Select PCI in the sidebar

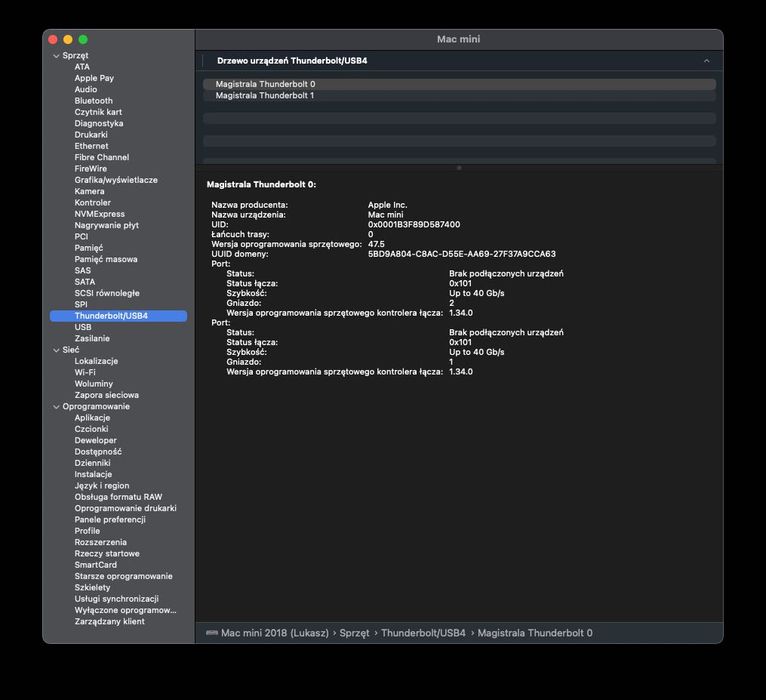[x=81, y=236]
